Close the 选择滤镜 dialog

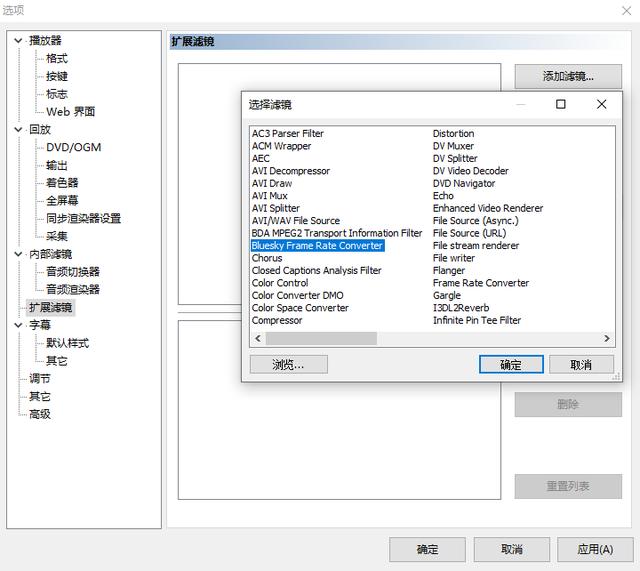[601, 104]
